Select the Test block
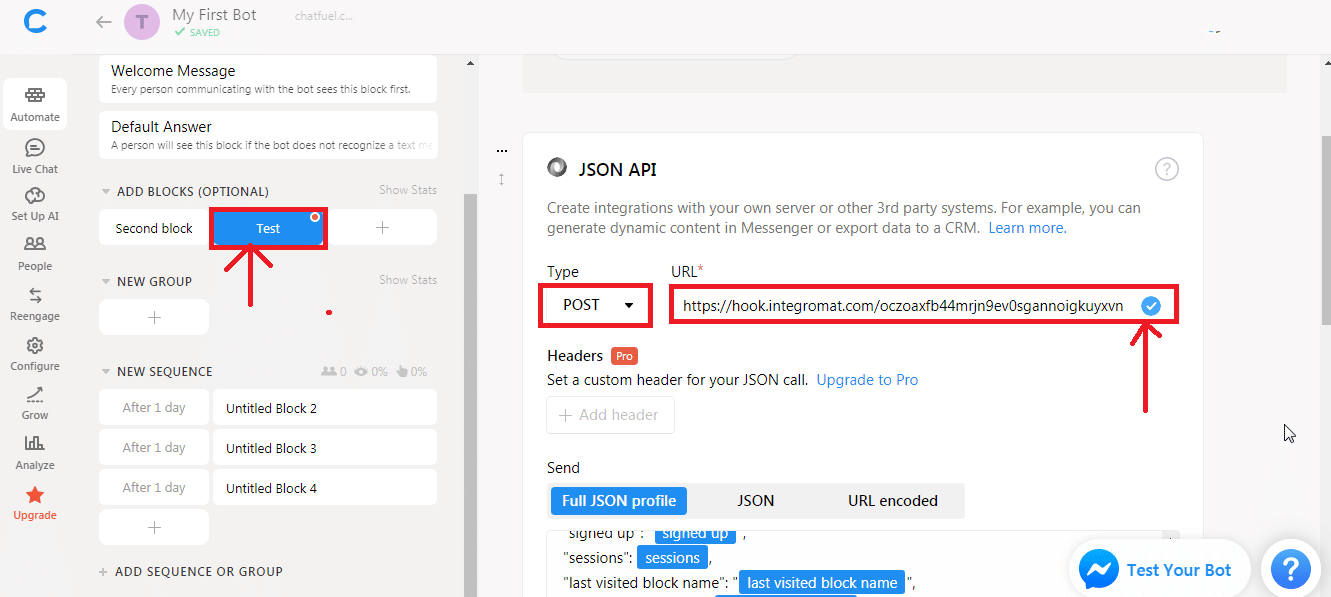The width and height of the screenshot is (1331, 597). pos(268,229)
